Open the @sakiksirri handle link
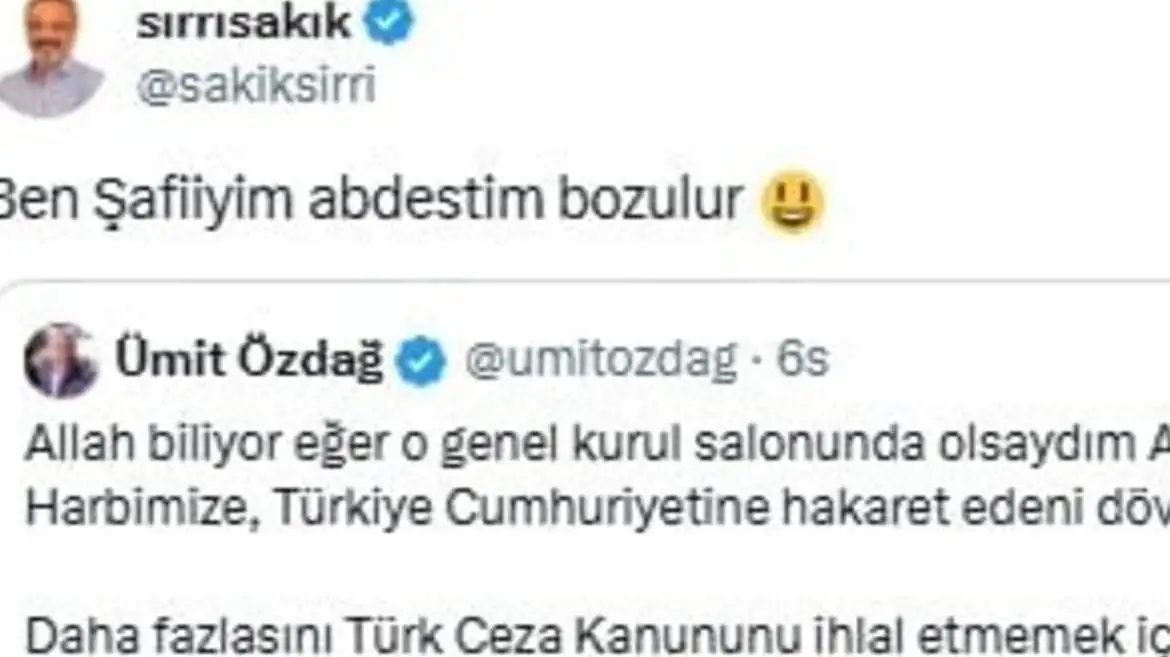 click(257, 85)
